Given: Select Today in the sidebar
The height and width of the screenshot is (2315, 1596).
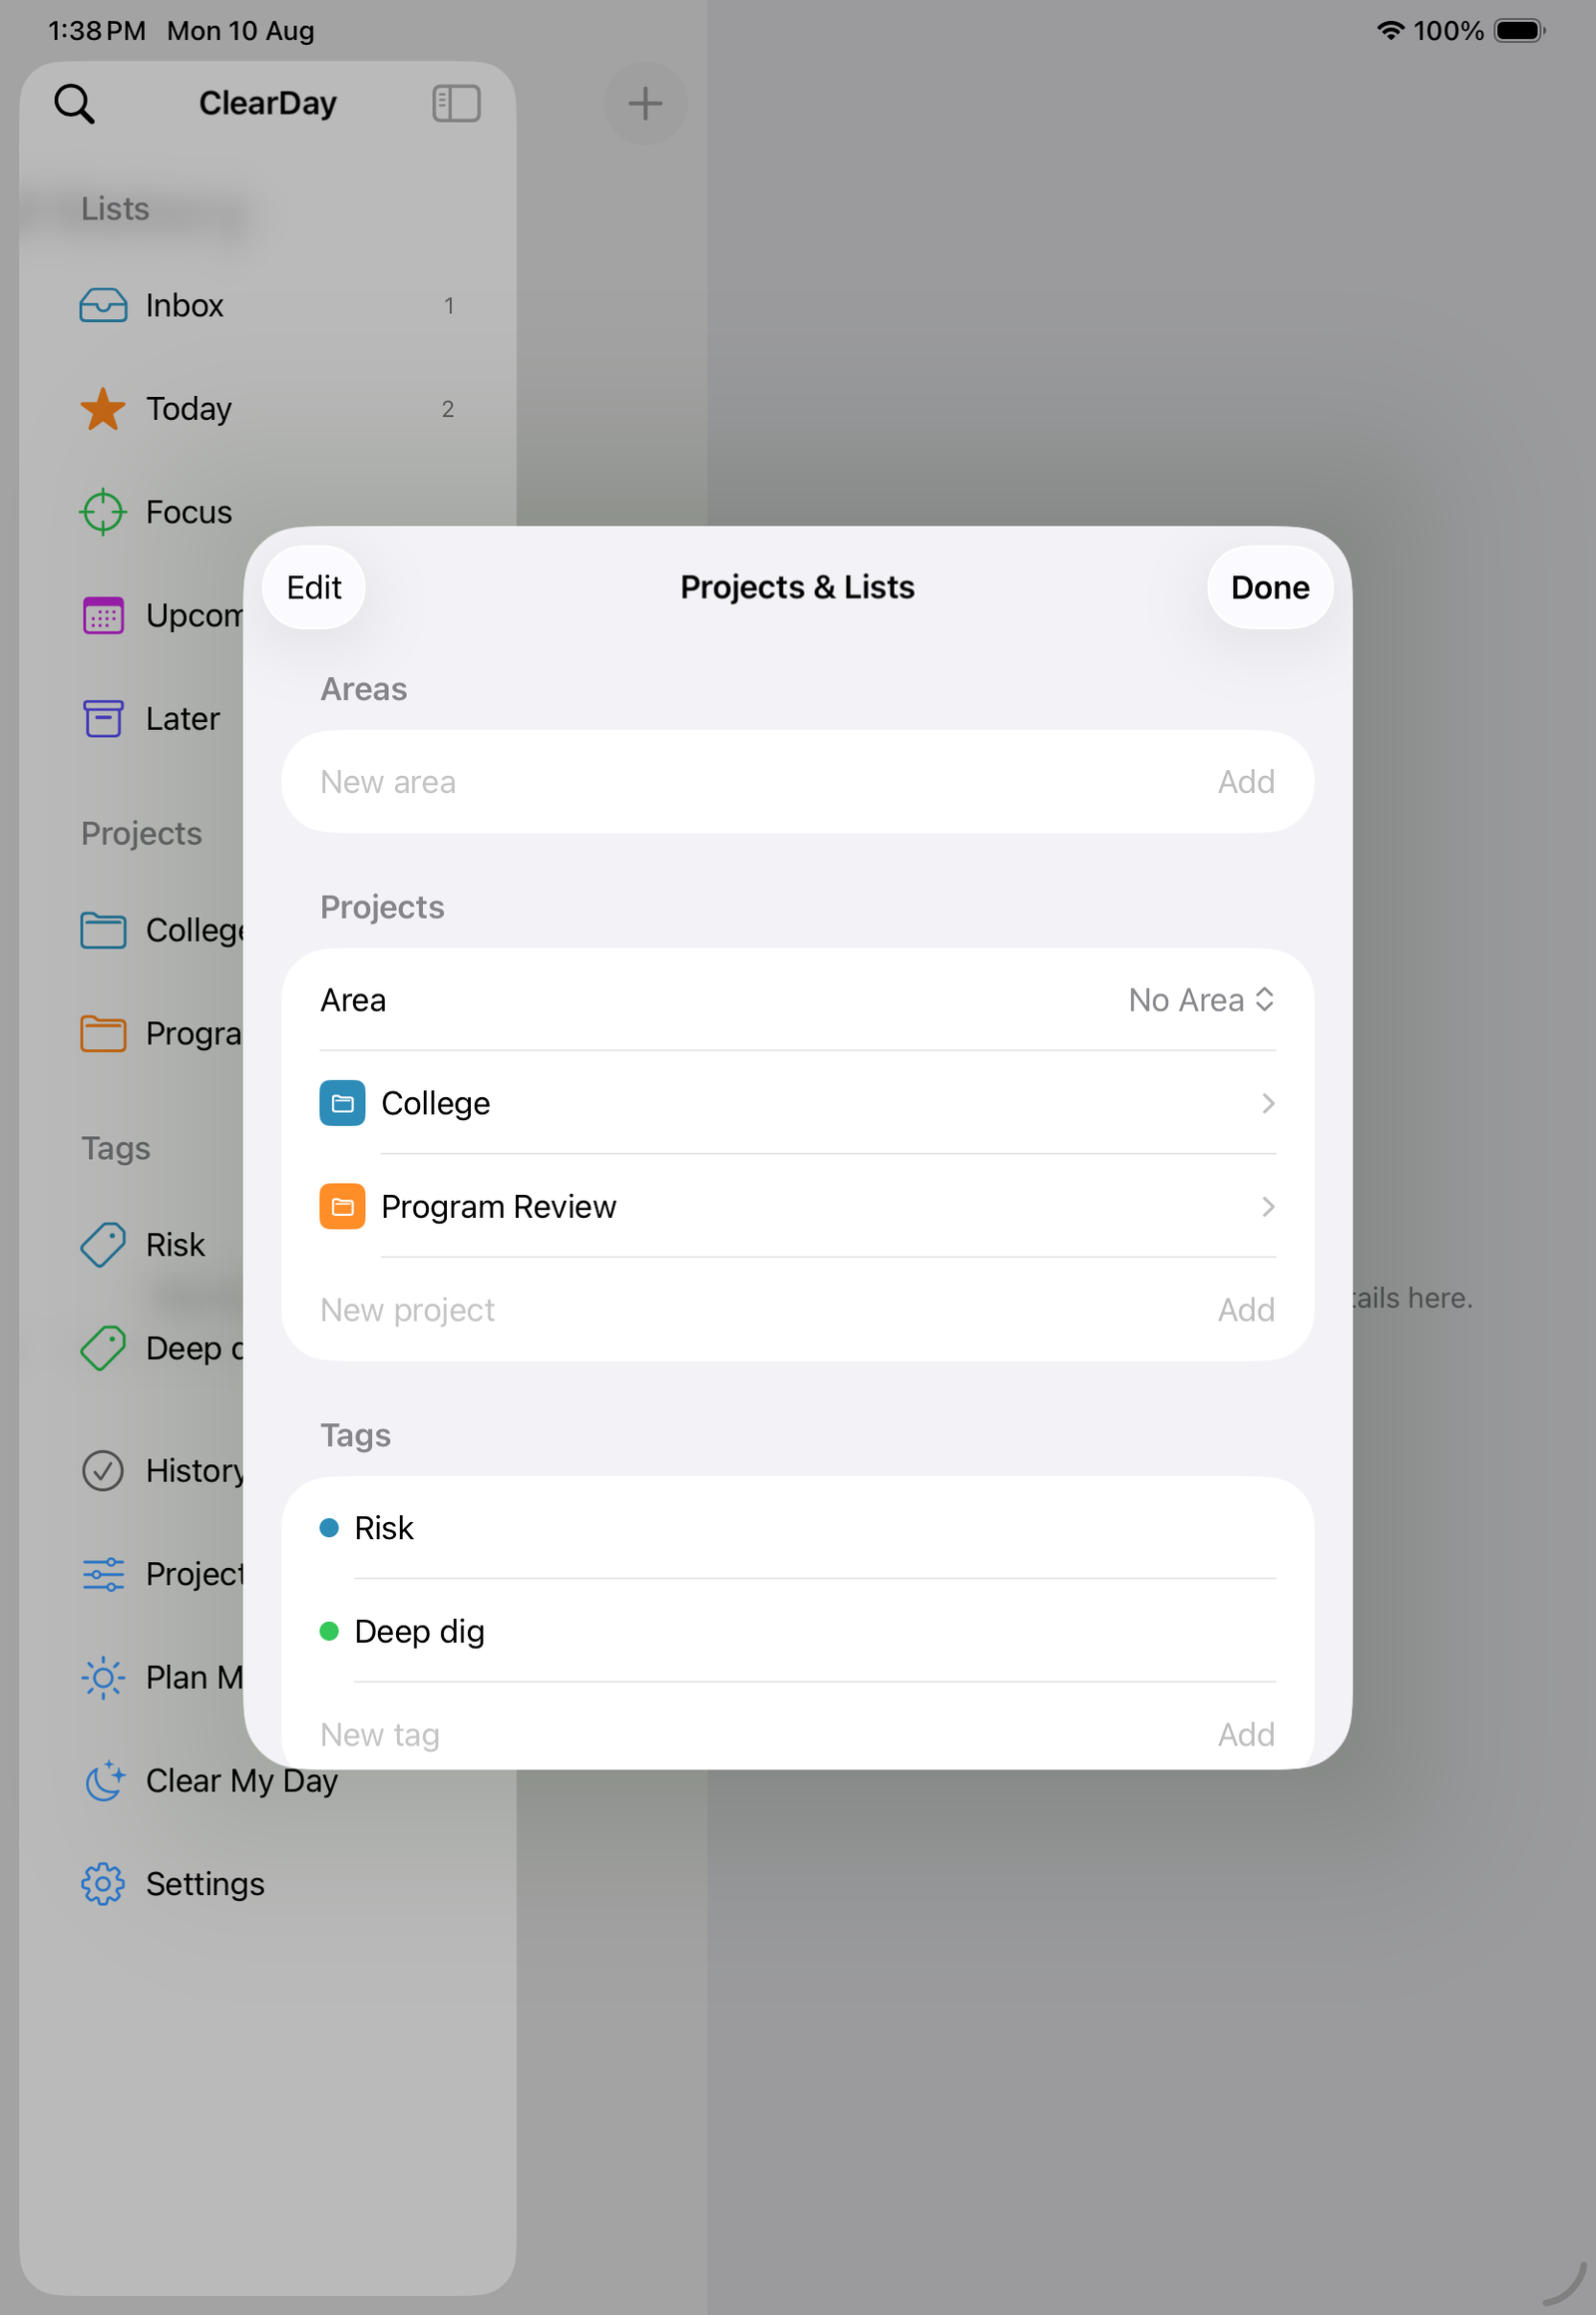Looking at the screenshot, I should coord(268,409).
